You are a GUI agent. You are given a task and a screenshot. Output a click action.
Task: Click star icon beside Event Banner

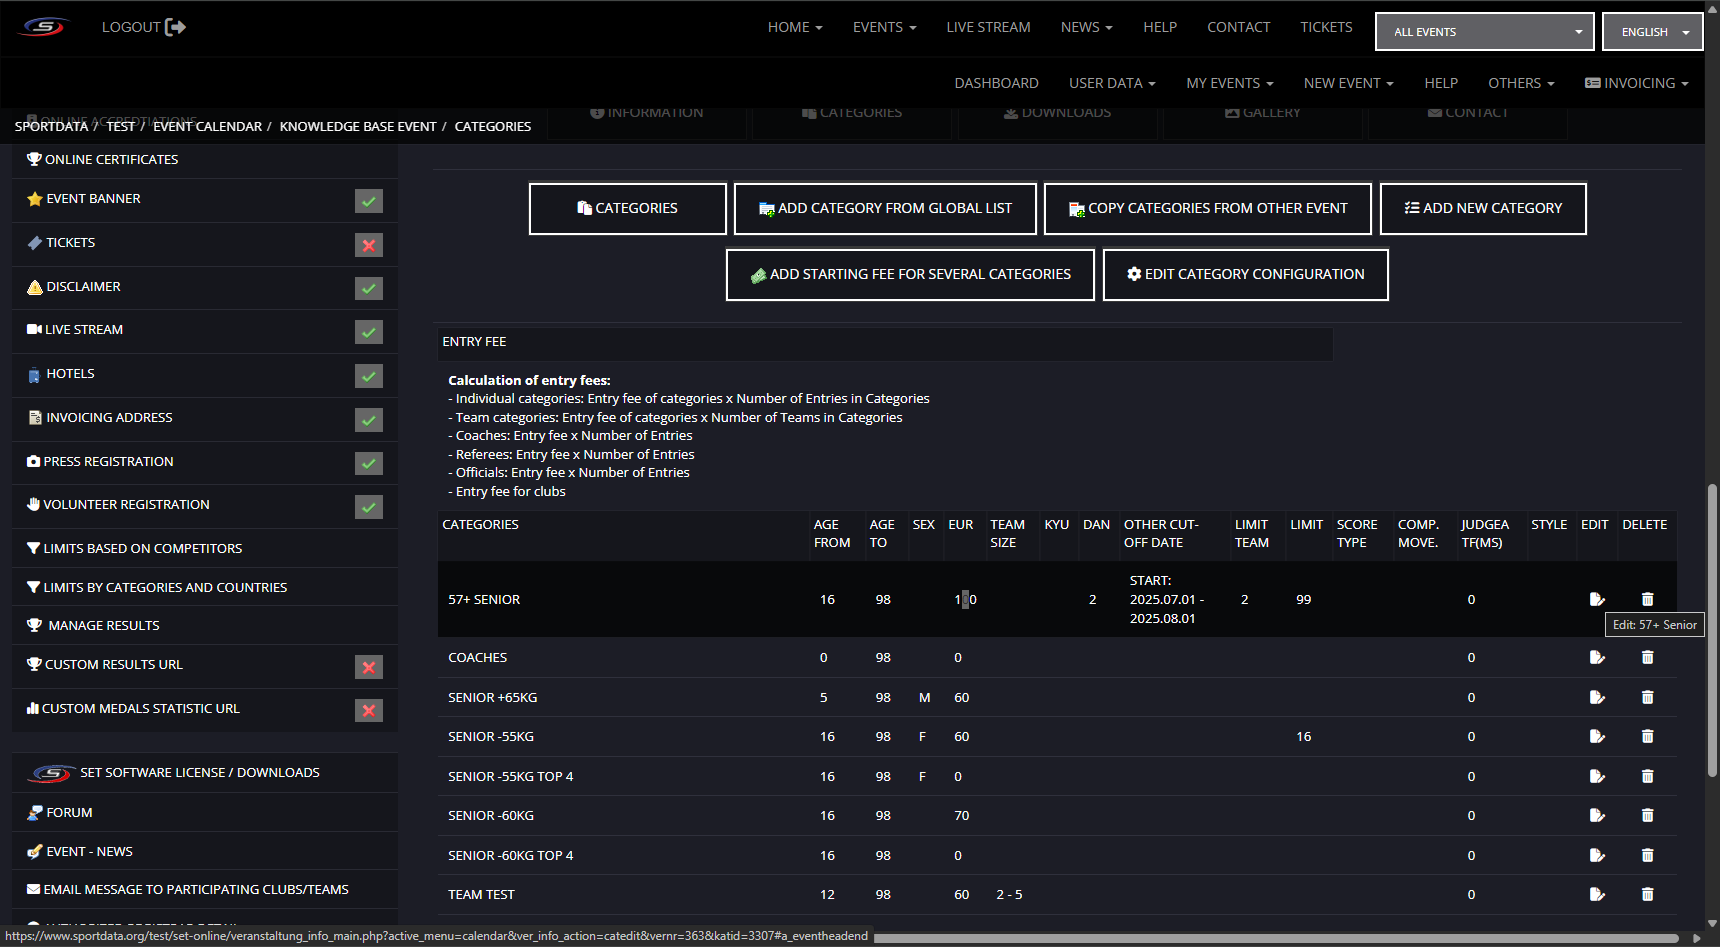[x=35, y=199]
